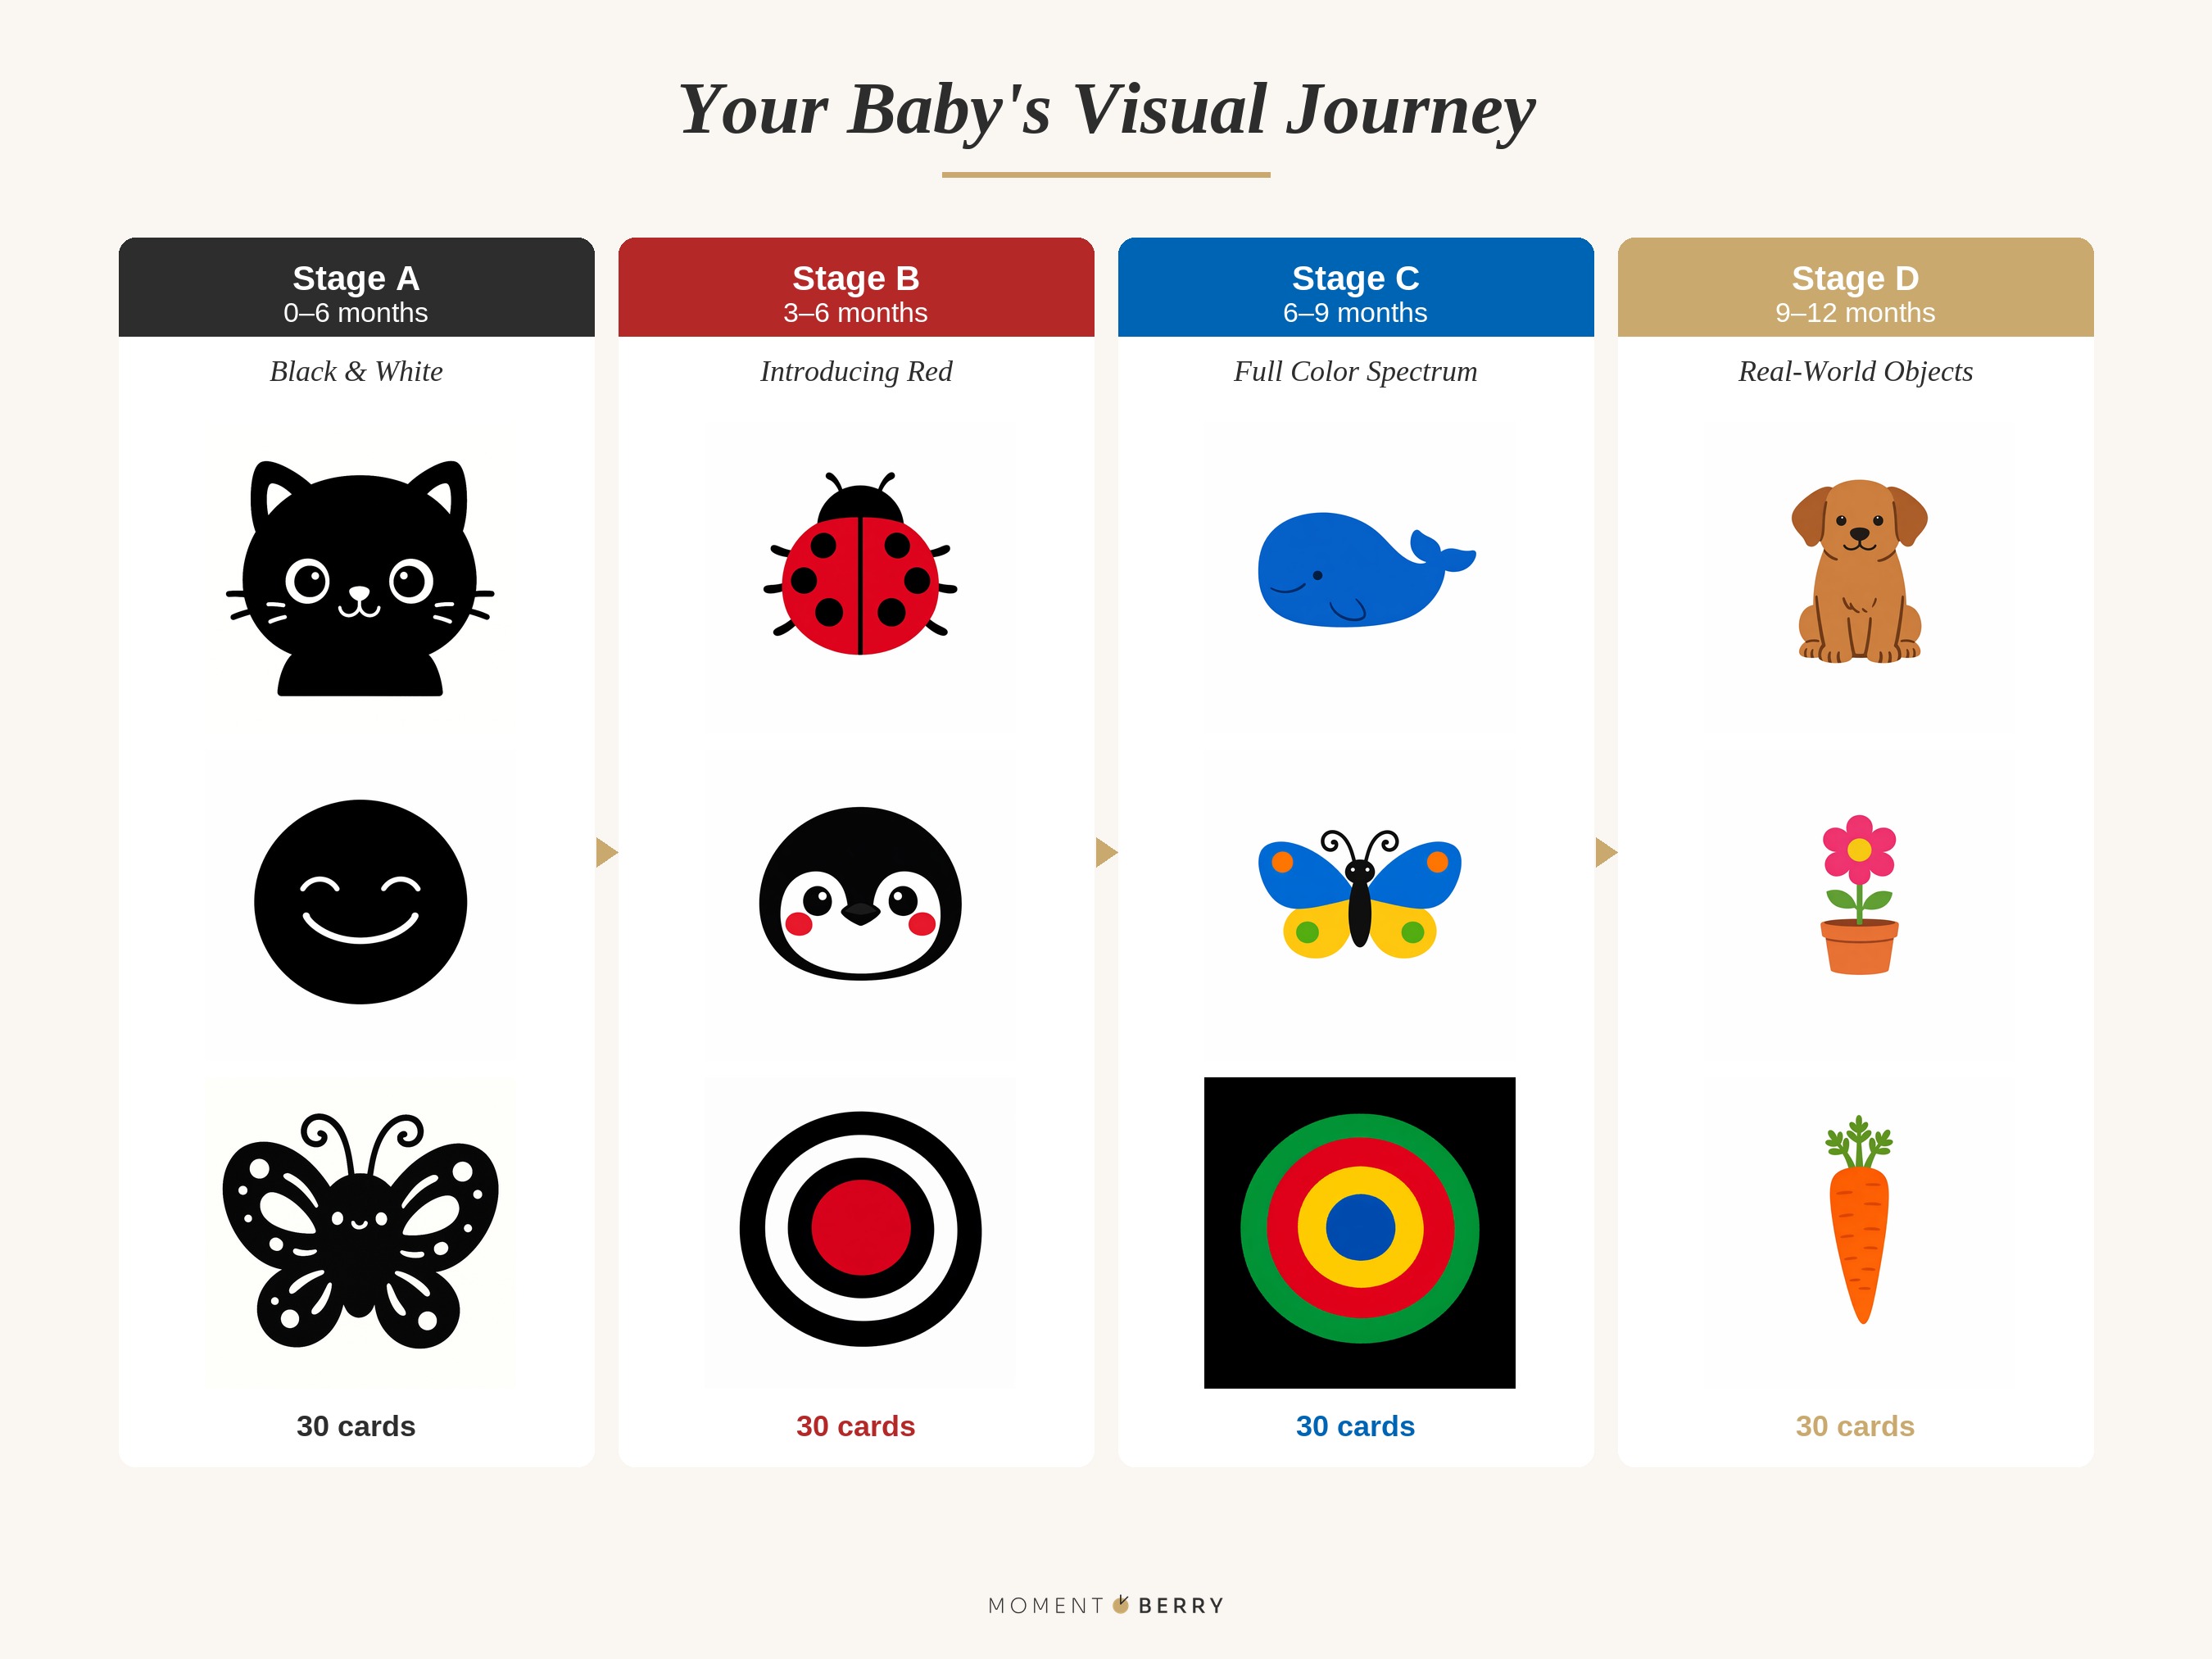The width and height of the screenshot is (2212, 1659).
Task: Select the rainbow concentric circles card
Action: pyautogui.click(x=1360, y=1232)
